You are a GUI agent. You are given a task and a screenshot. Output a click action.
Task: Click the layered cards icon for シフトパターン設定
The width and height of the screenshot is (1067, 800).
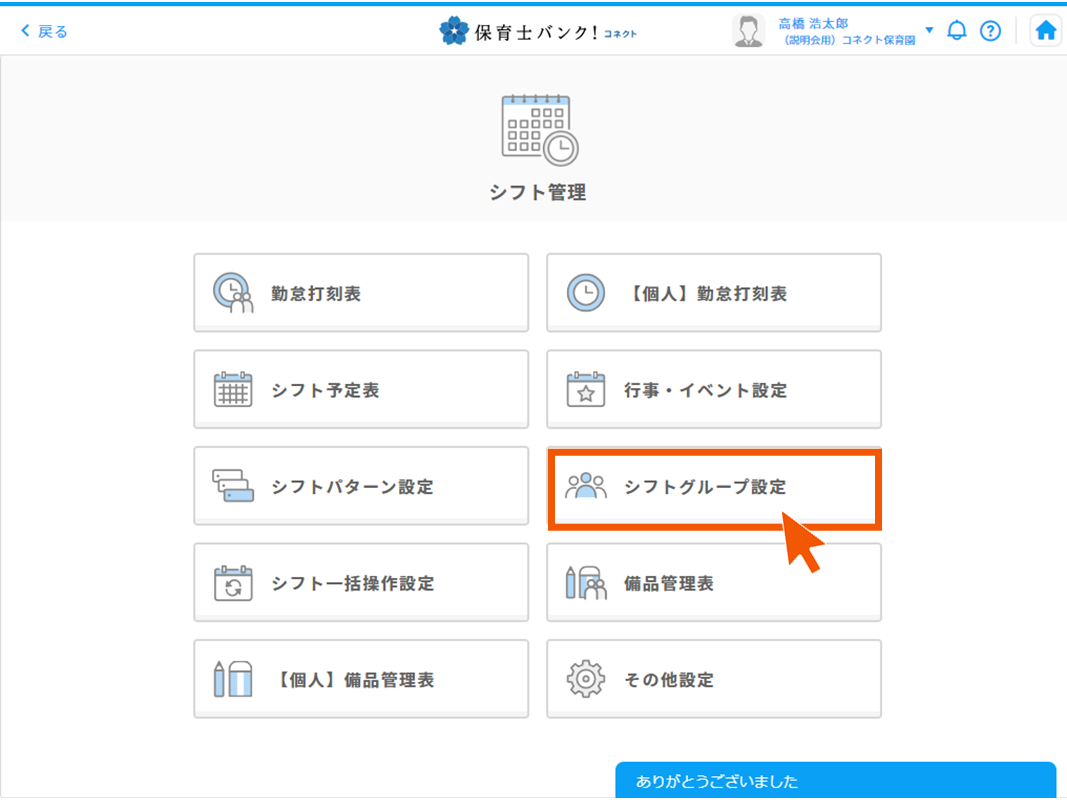234,485
